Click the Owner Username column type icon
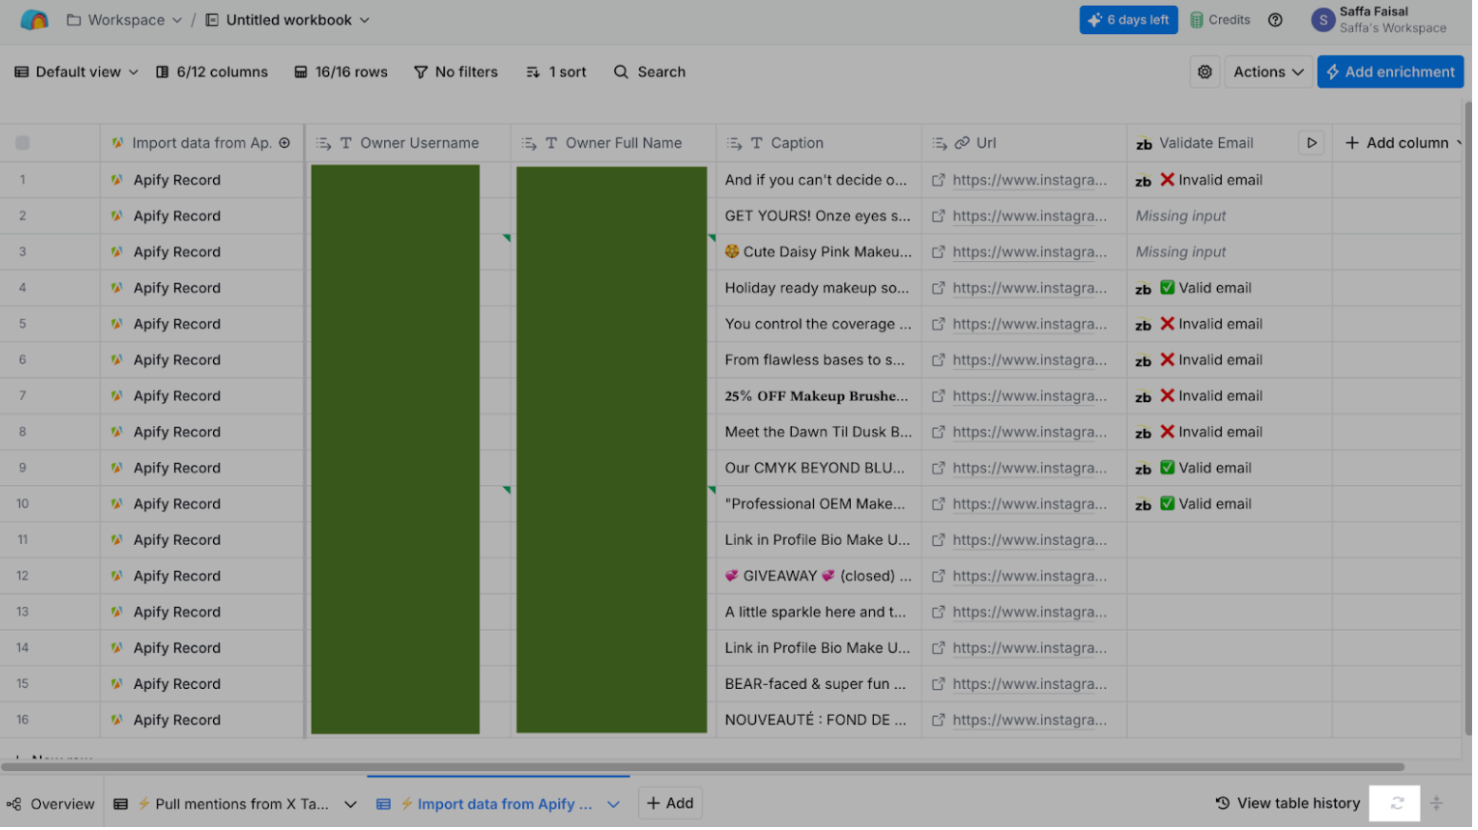Image resolution: width=1478 pixels, height=830 pixels. 347,144
